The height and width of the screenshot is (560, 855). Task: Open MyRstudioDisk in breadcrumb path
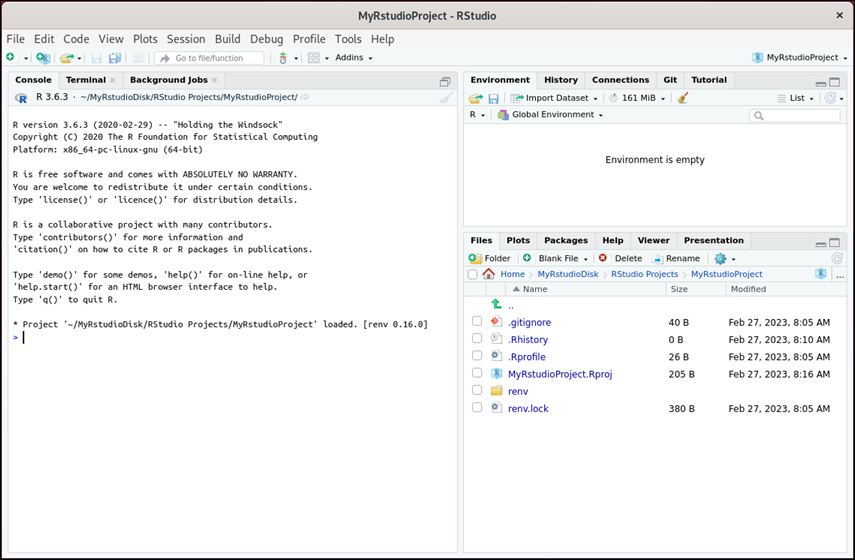568,274
